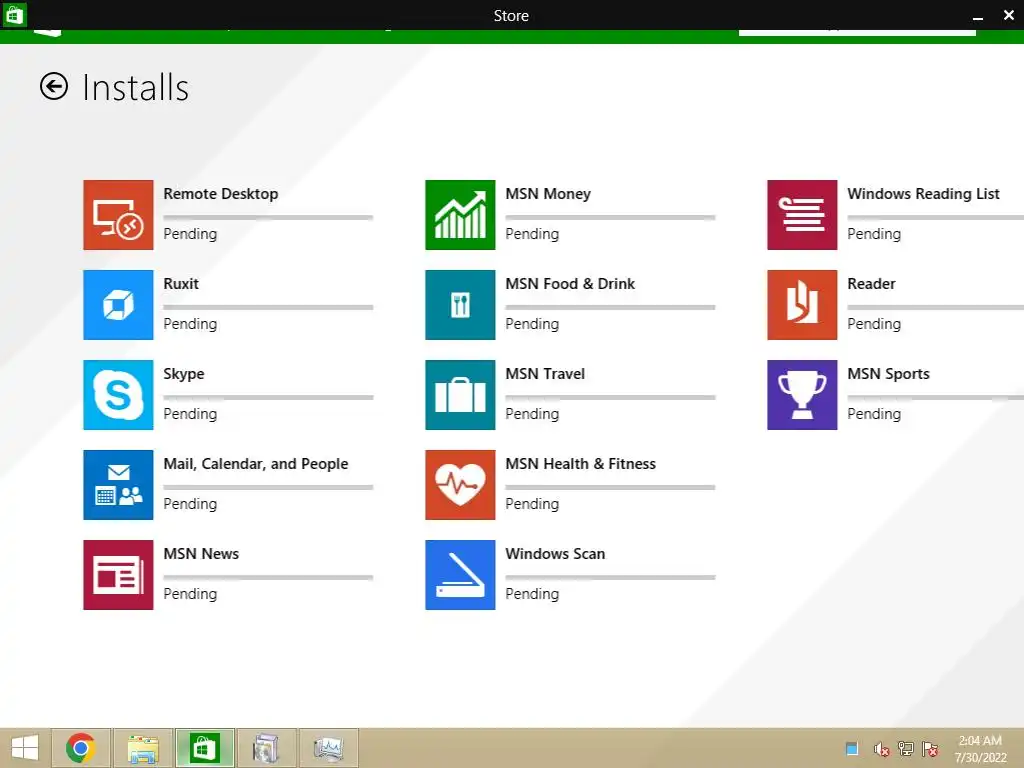Click the Reader title text
Screen dimensions: 1024x768
coord(871,284)
